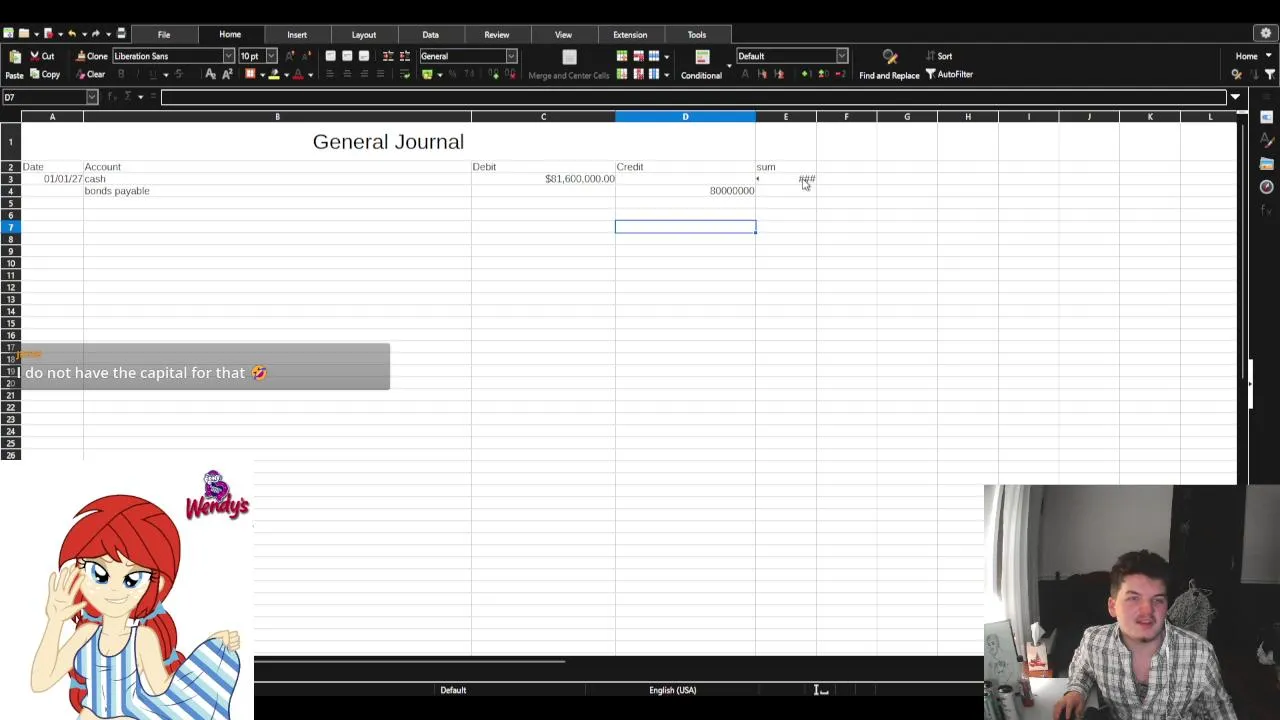
Task: Click the Undo arrow
Action: (x=72, y=34)
